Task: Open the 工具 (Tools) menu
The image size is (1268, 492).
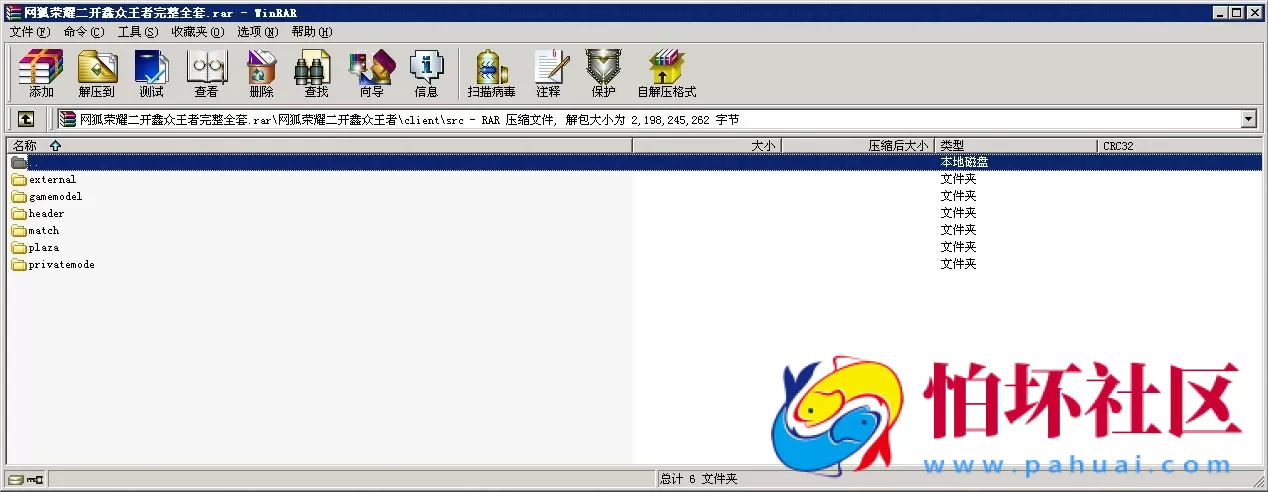Action: click(138, 31)
